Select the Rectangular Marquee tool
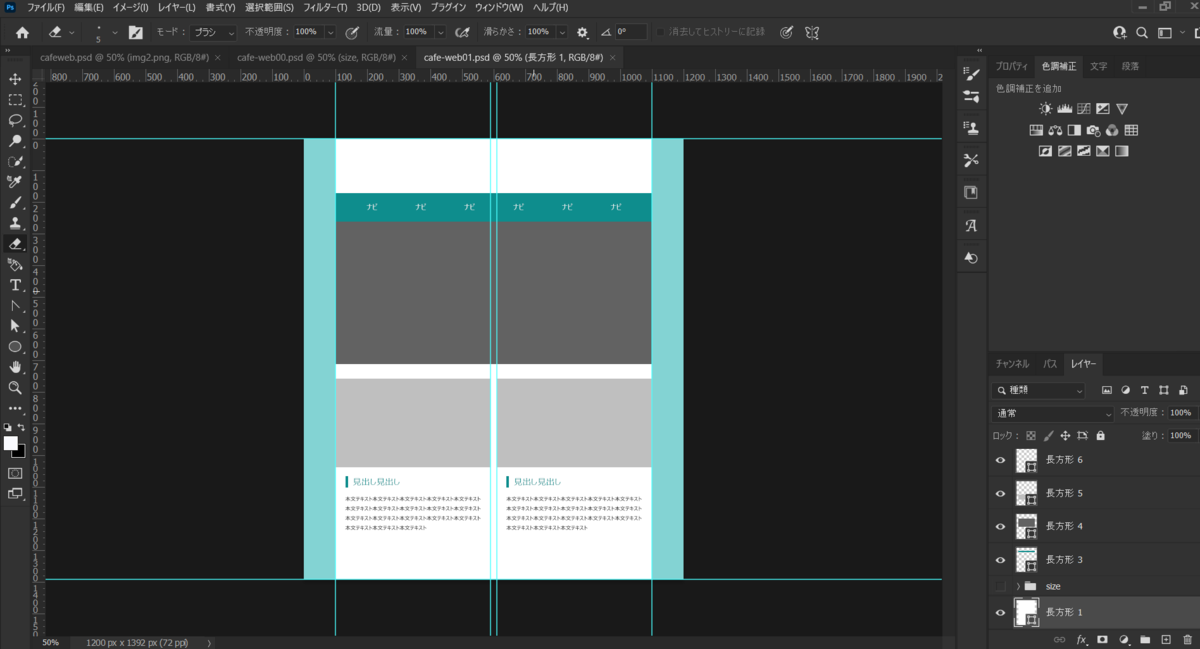This screenshot has height=649, width=1200. 15,100
